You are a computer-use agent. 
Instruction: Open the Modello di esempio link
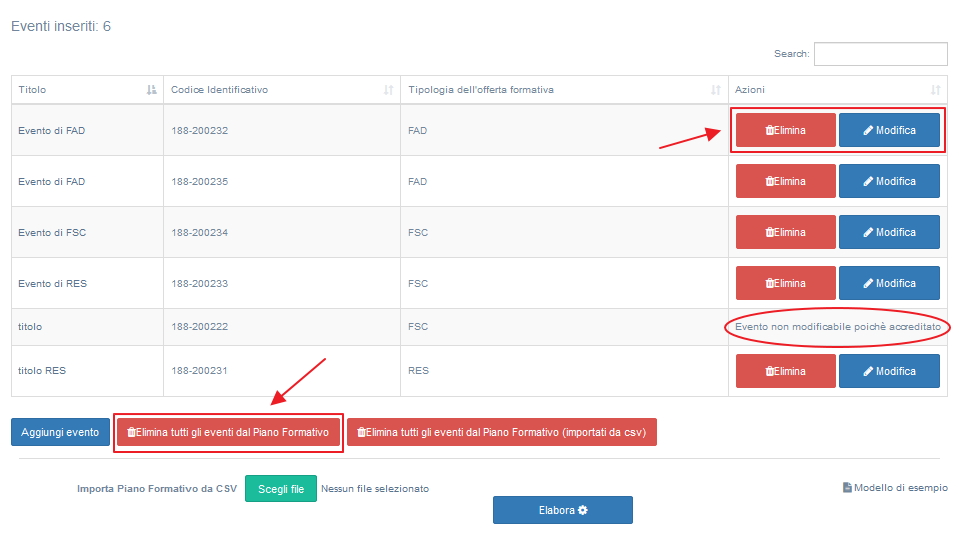tap(895, 488)
